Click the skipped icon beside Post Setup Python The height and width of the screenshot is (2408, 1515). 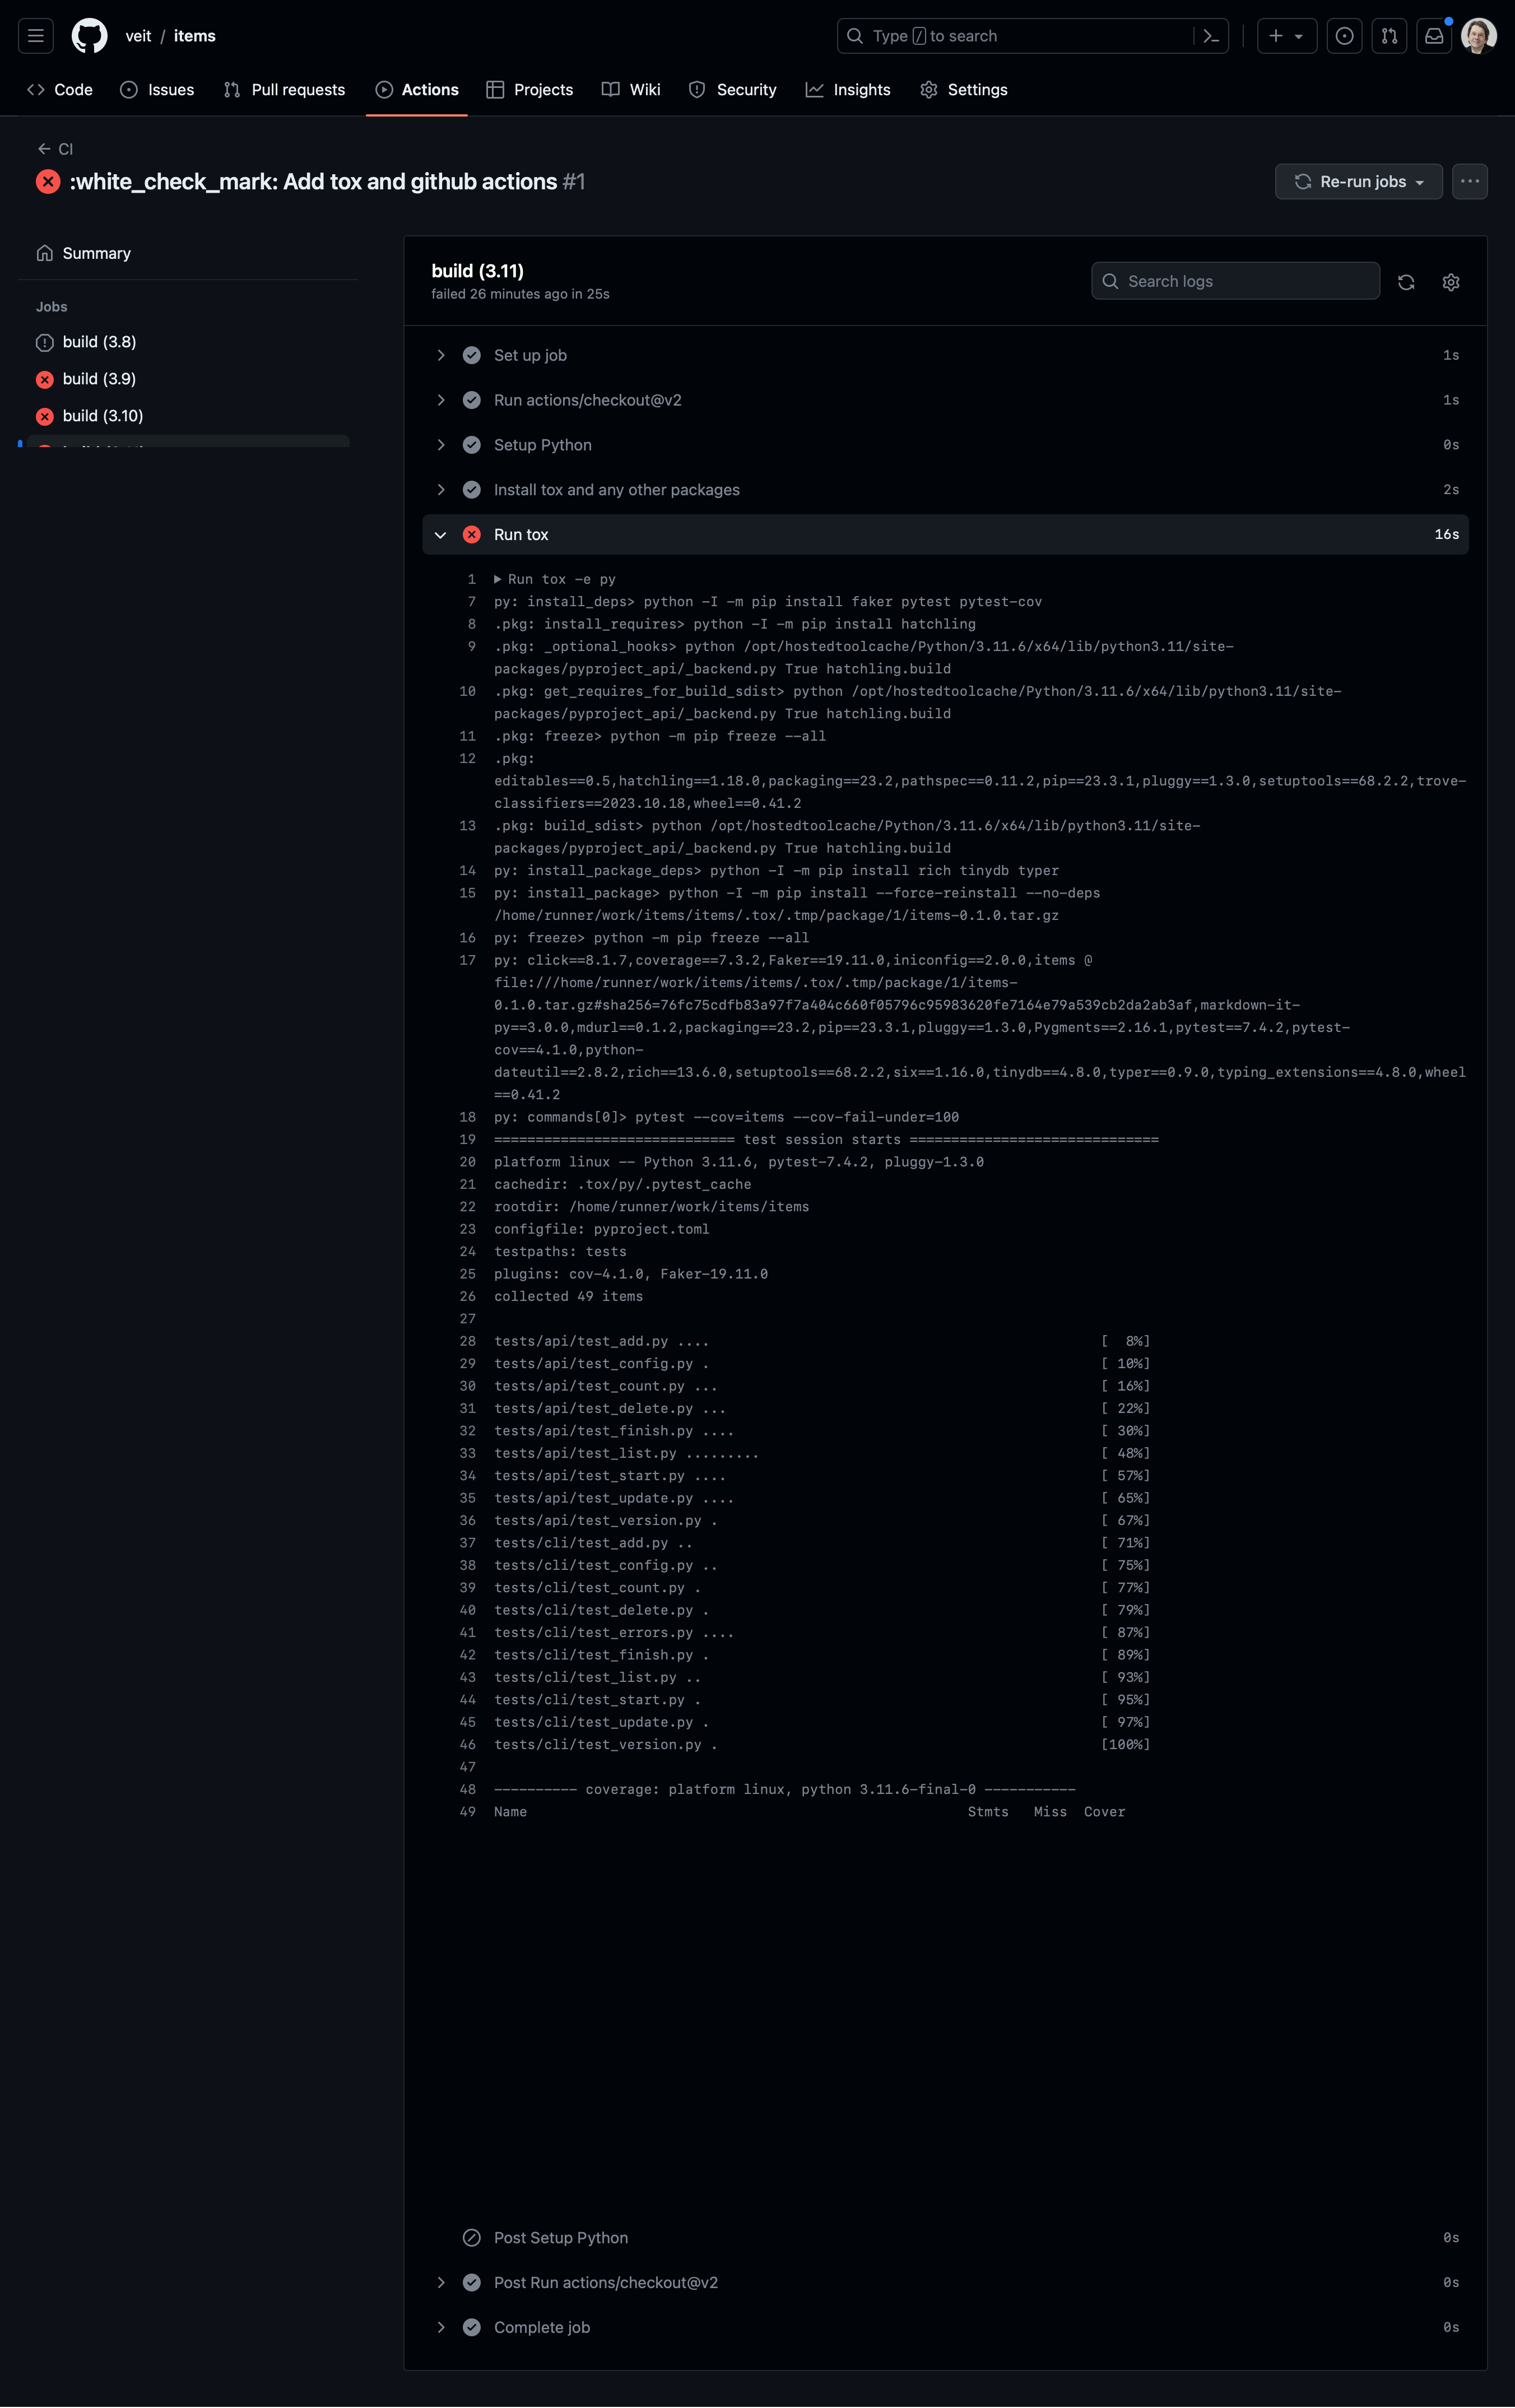click(x=472, y=2237)
